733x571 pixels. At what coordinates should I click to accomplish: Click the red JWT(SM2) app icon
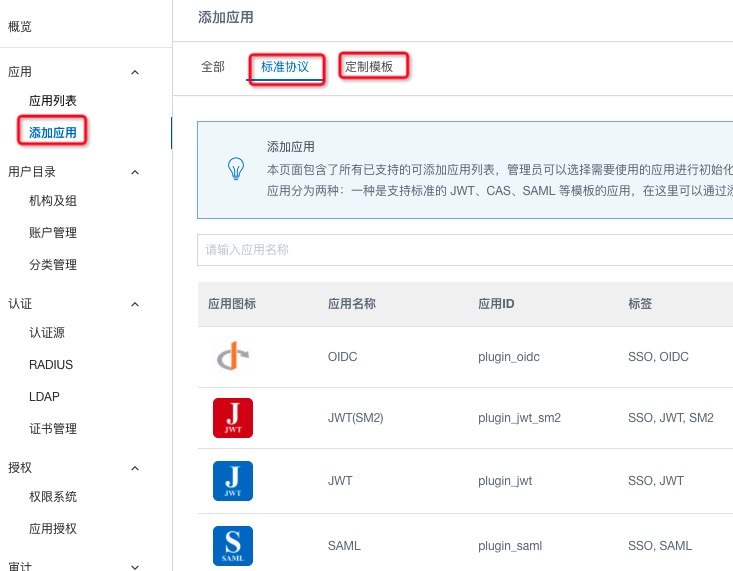coord(233,418)
